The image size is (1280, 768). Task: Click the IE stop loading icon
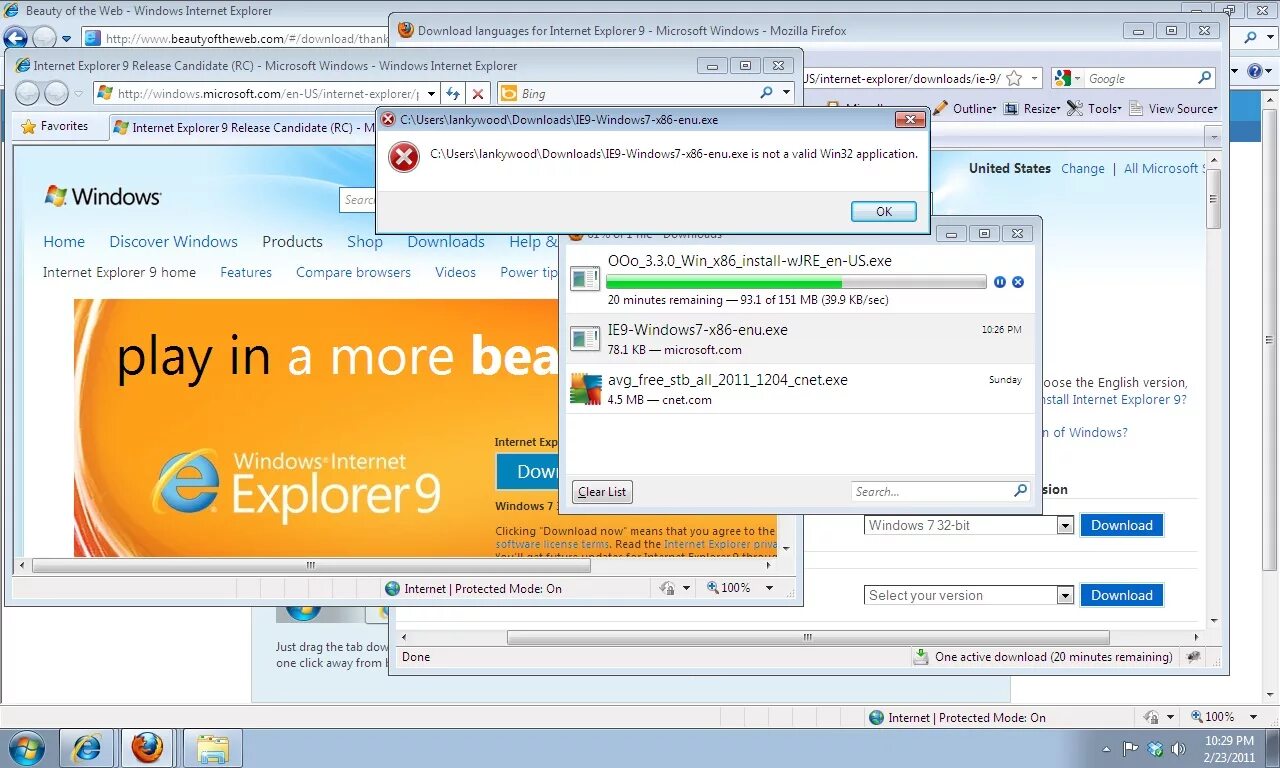coord(478,93)
